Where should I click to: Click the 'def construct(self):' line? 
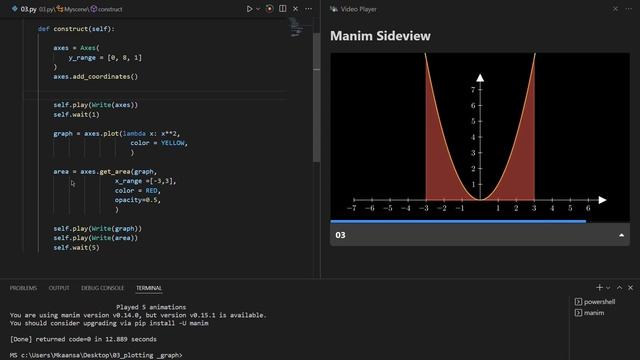click(76, 29)
